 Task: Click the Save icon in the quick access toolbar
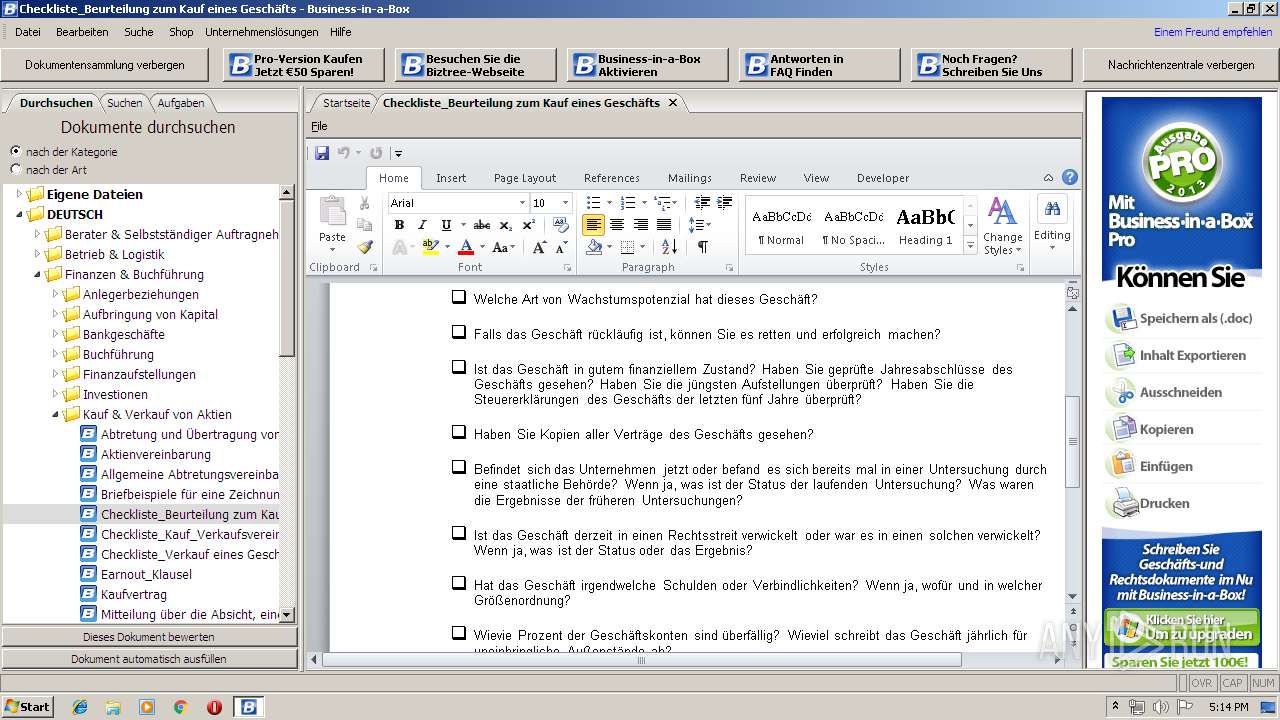click(x=322, y=153)
